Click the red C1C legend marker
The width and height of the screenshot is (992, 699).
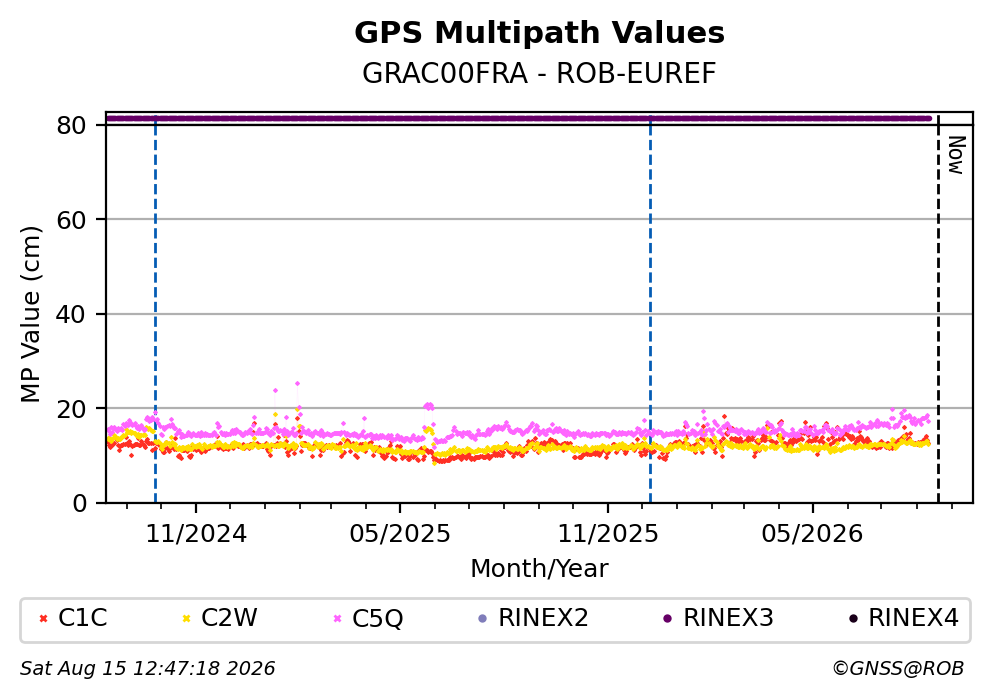(43, 619)
